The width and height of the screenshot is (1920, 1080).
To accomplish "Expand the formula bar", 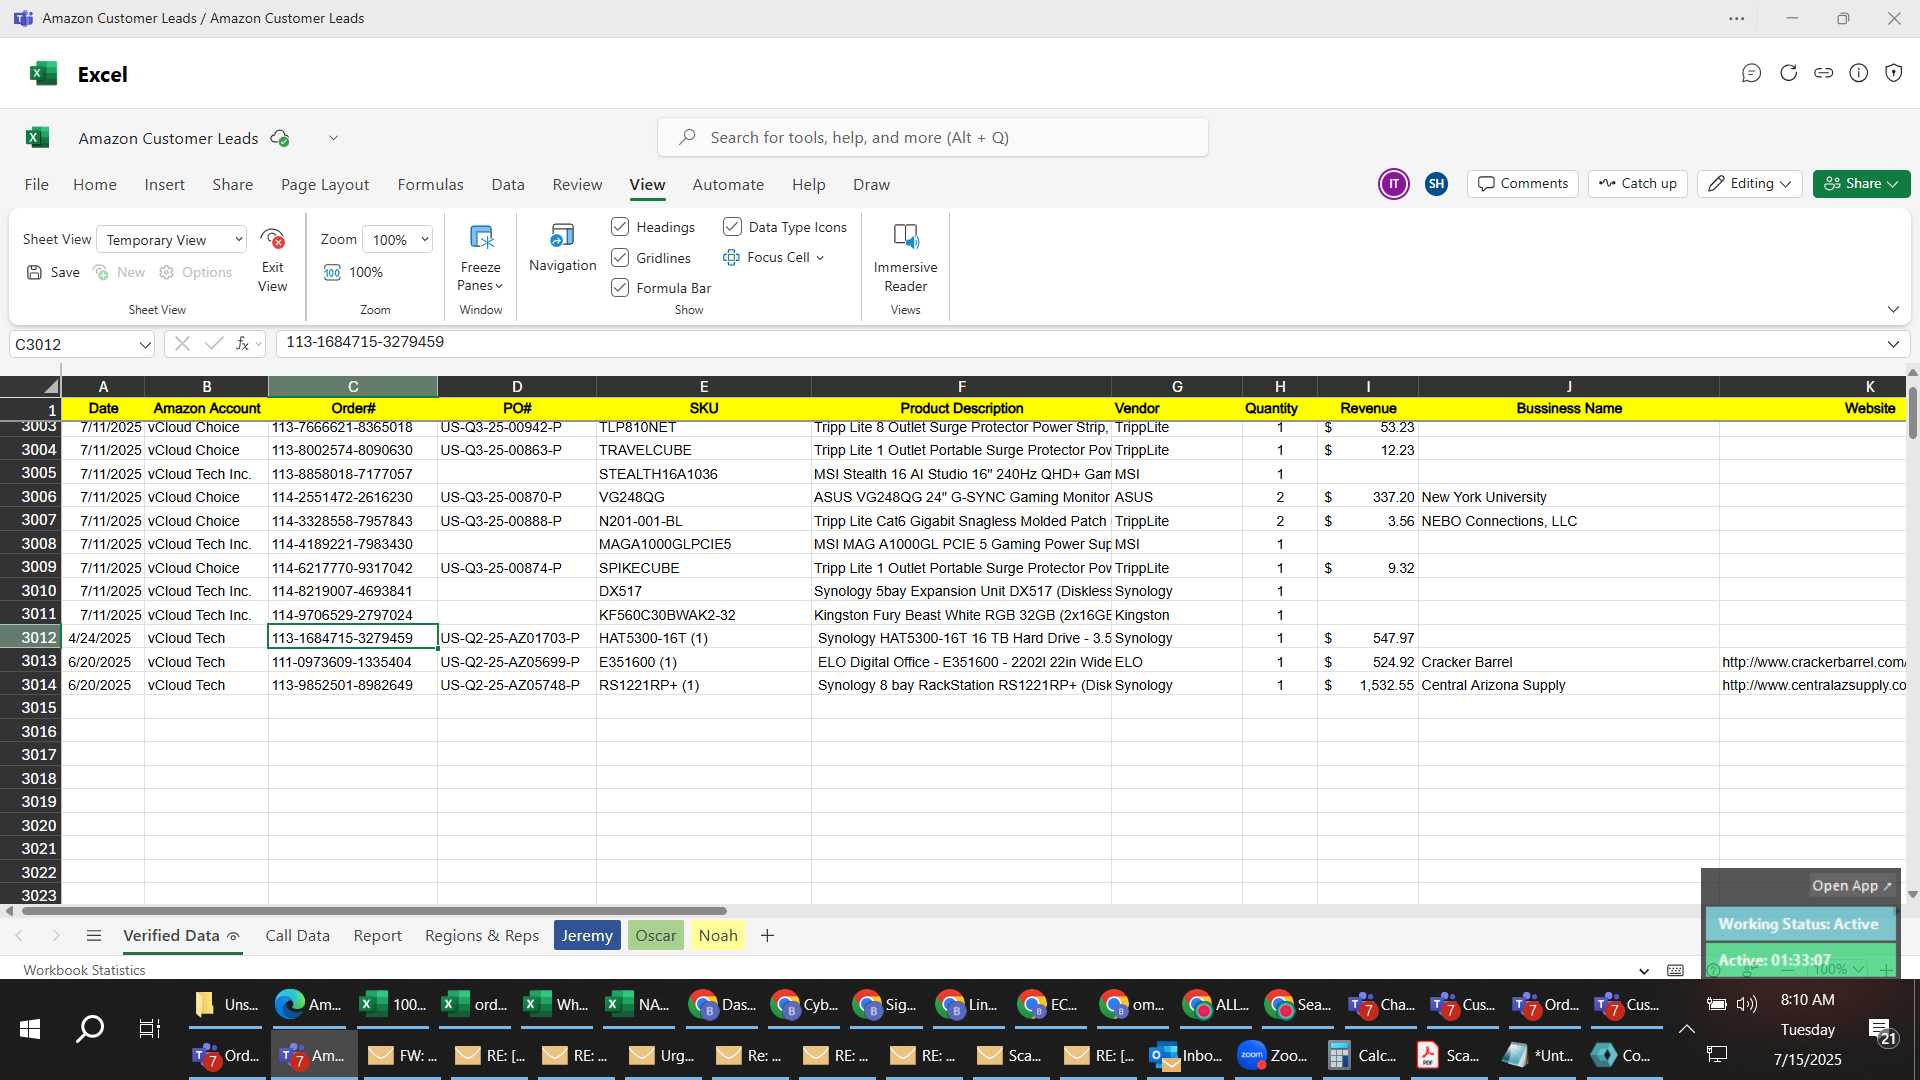I will point(1893,344).
